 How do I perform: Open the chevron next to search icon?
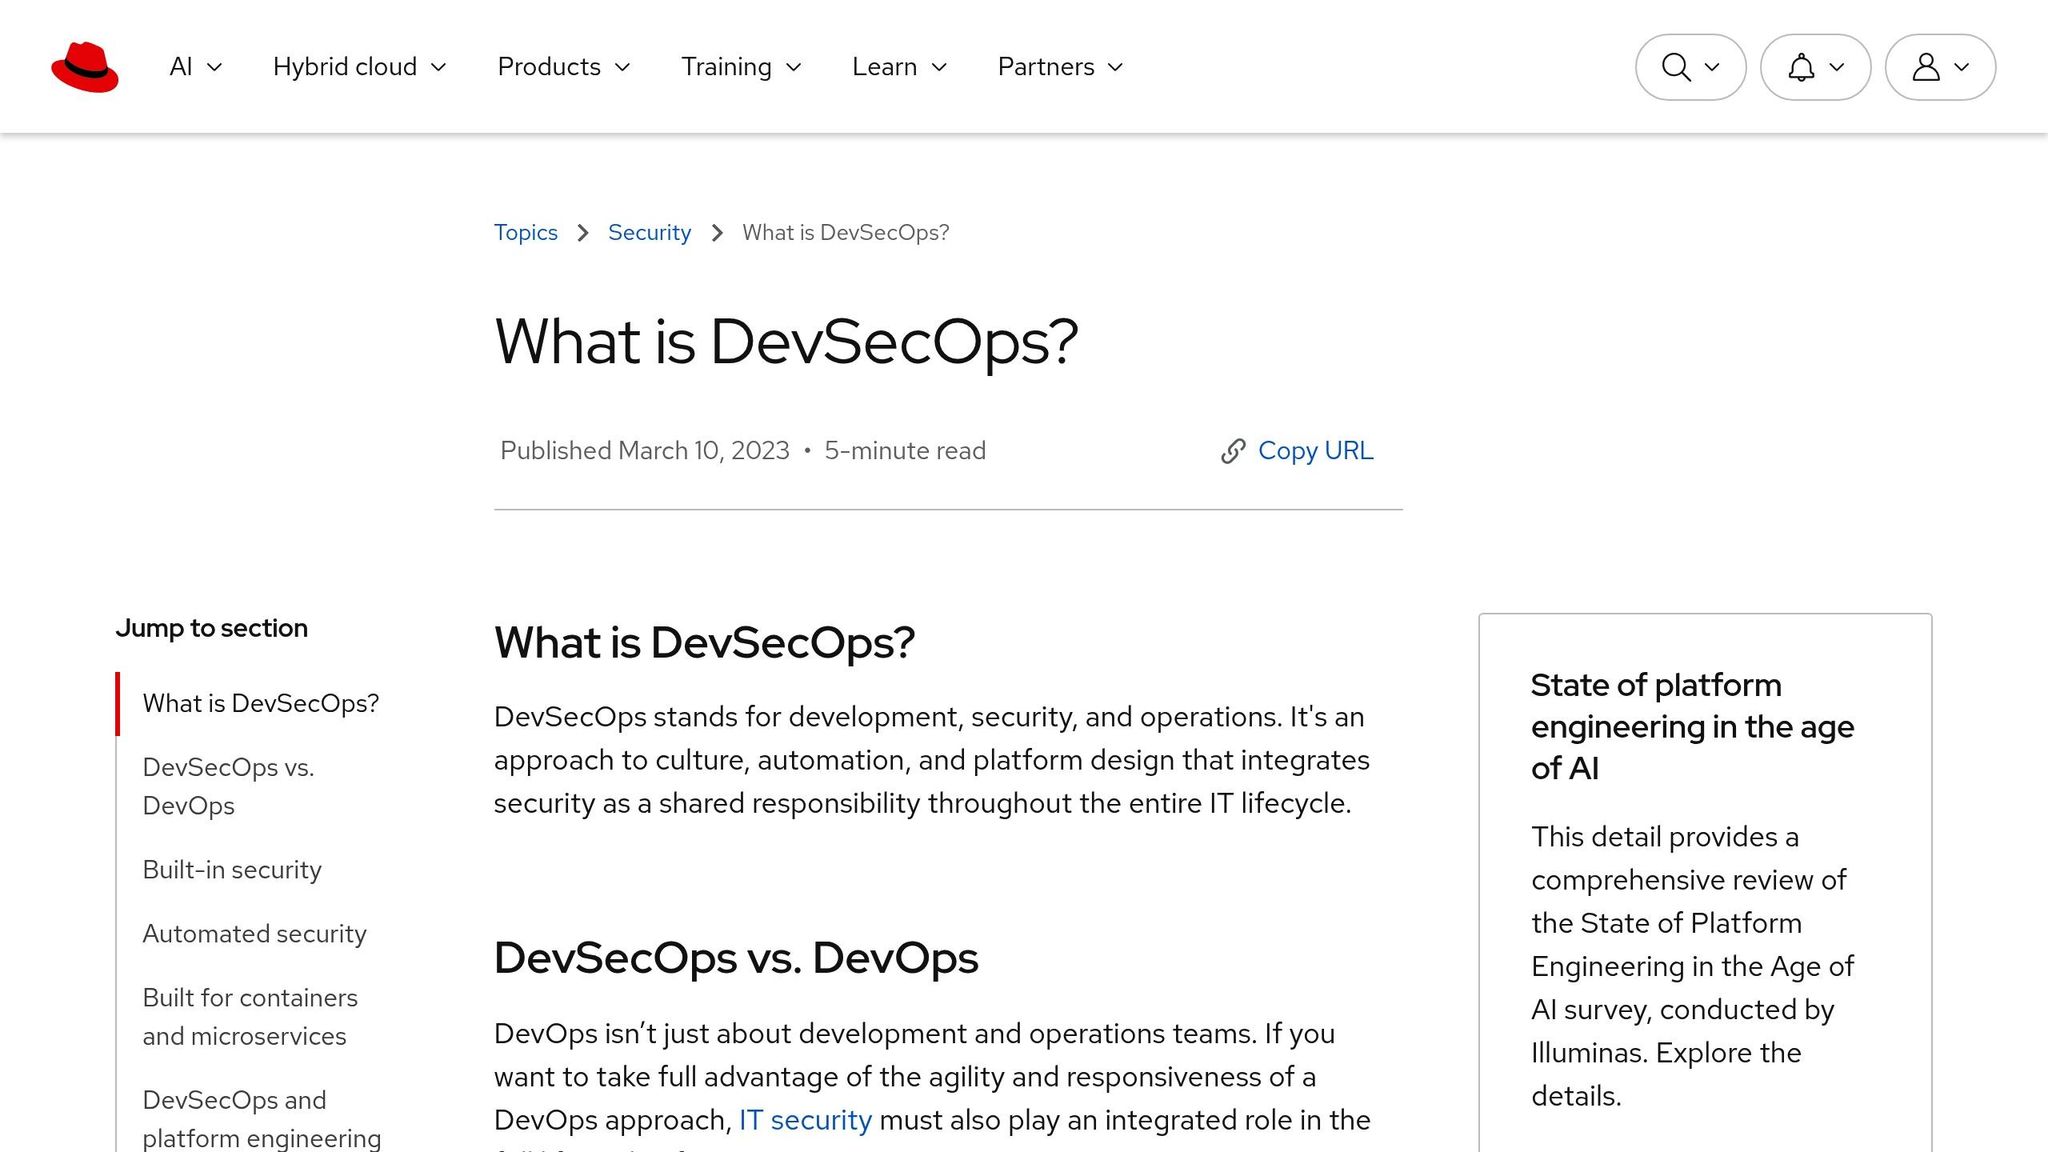[x=1712, y=67]
